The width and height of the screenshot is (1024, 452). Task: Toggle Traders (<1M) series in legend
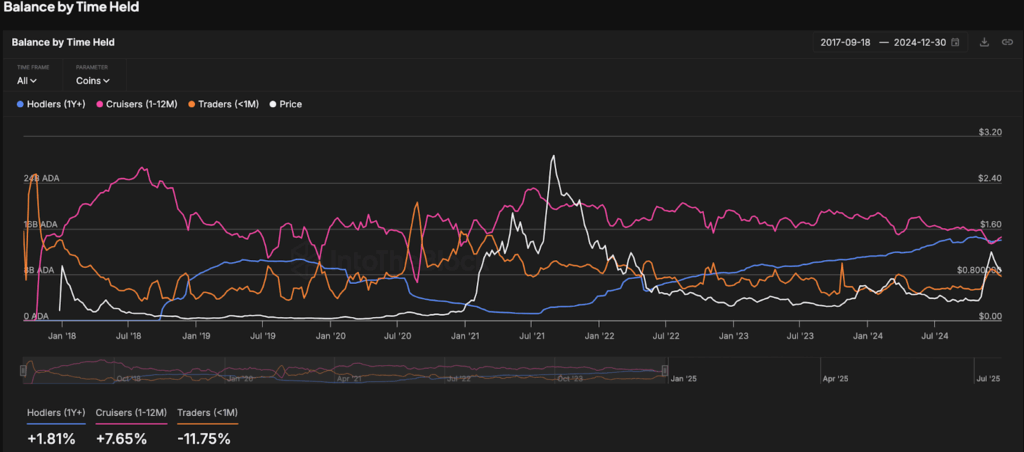click(223, 104)
